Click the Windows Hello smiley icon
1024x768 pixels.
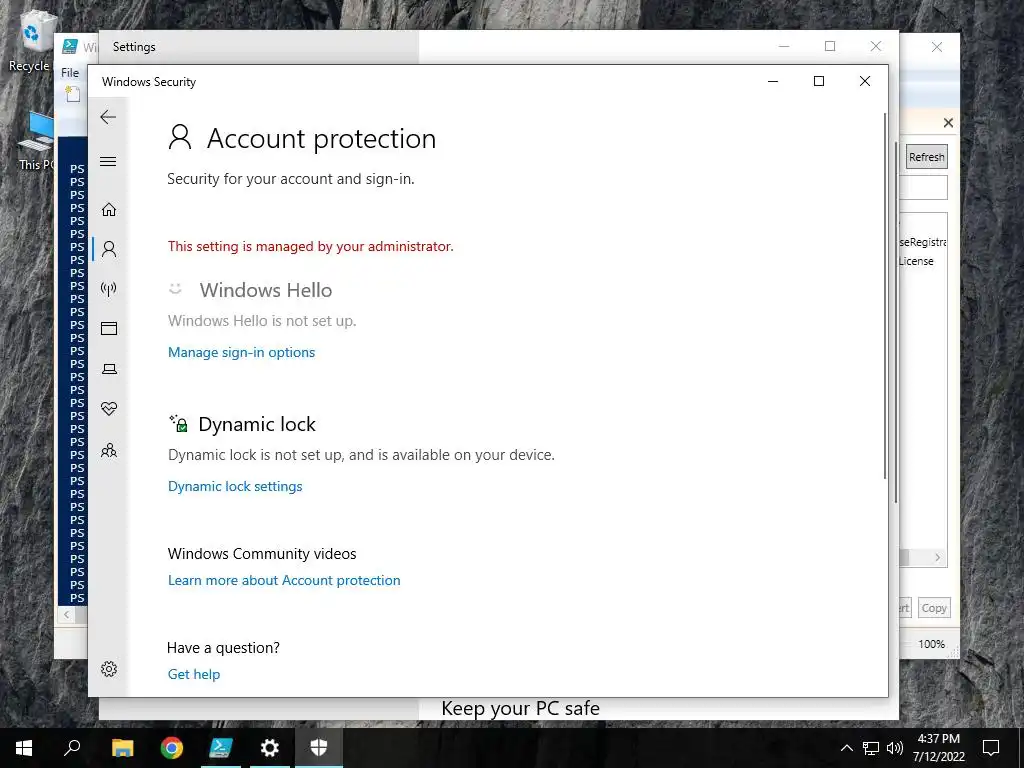(x=175, y=288)
